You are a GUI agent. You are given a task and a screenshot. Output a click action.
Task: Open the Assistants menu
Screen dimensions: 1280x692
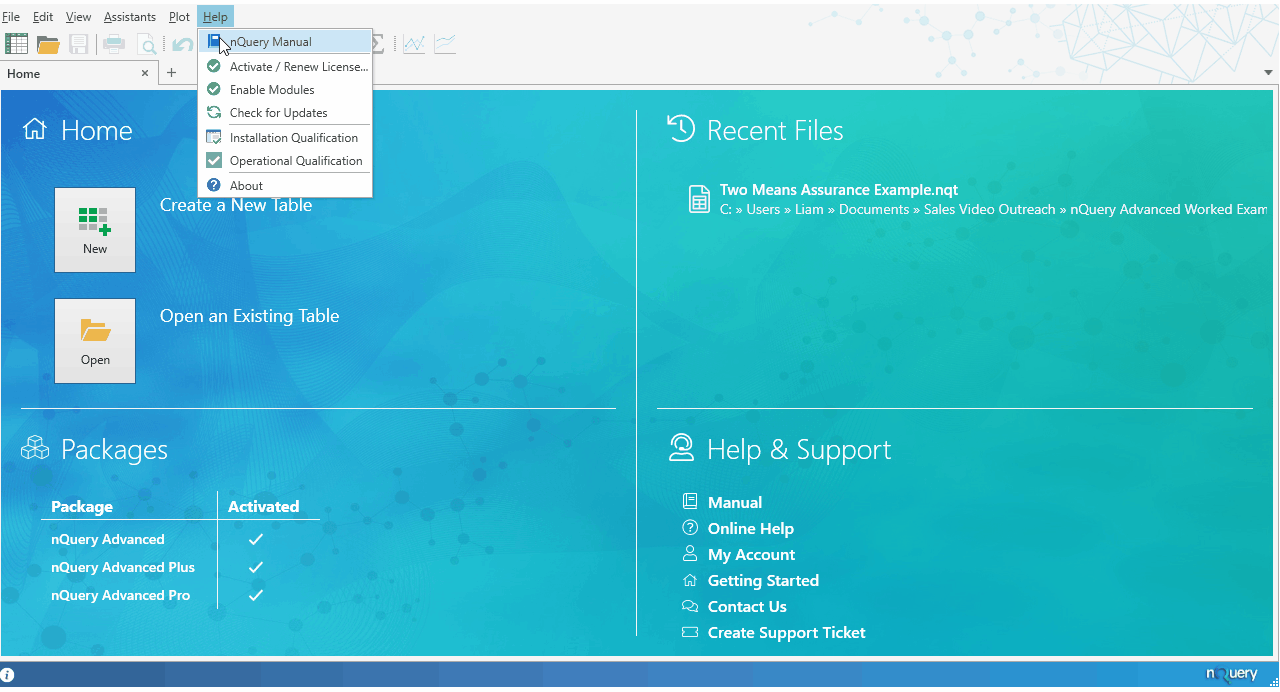pos(130,17)
